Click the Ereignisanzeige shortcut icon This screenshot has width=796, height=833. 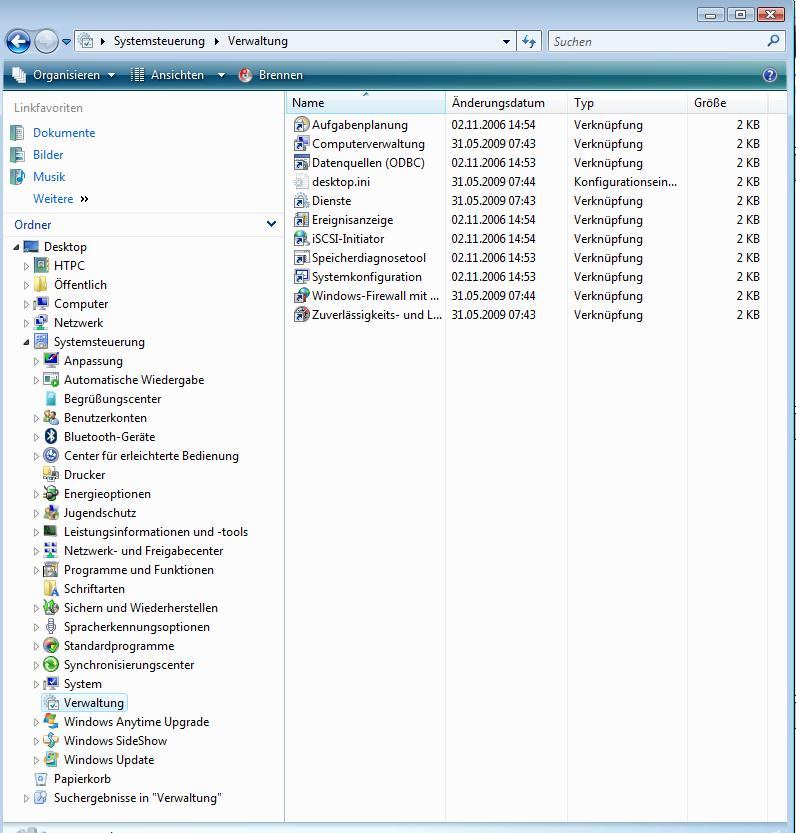[301, 219]
